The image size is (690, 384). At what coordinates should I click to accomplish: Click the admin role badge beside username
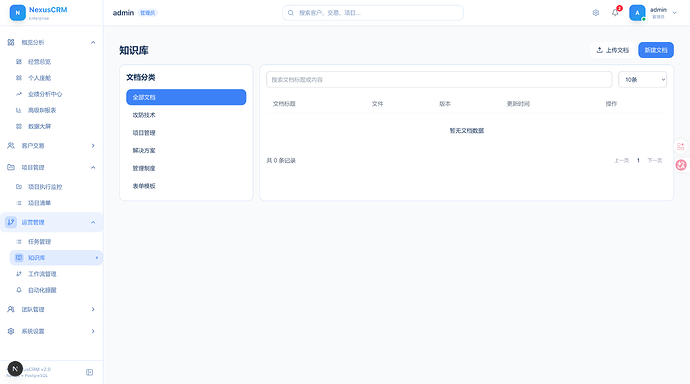click(147, 13)
